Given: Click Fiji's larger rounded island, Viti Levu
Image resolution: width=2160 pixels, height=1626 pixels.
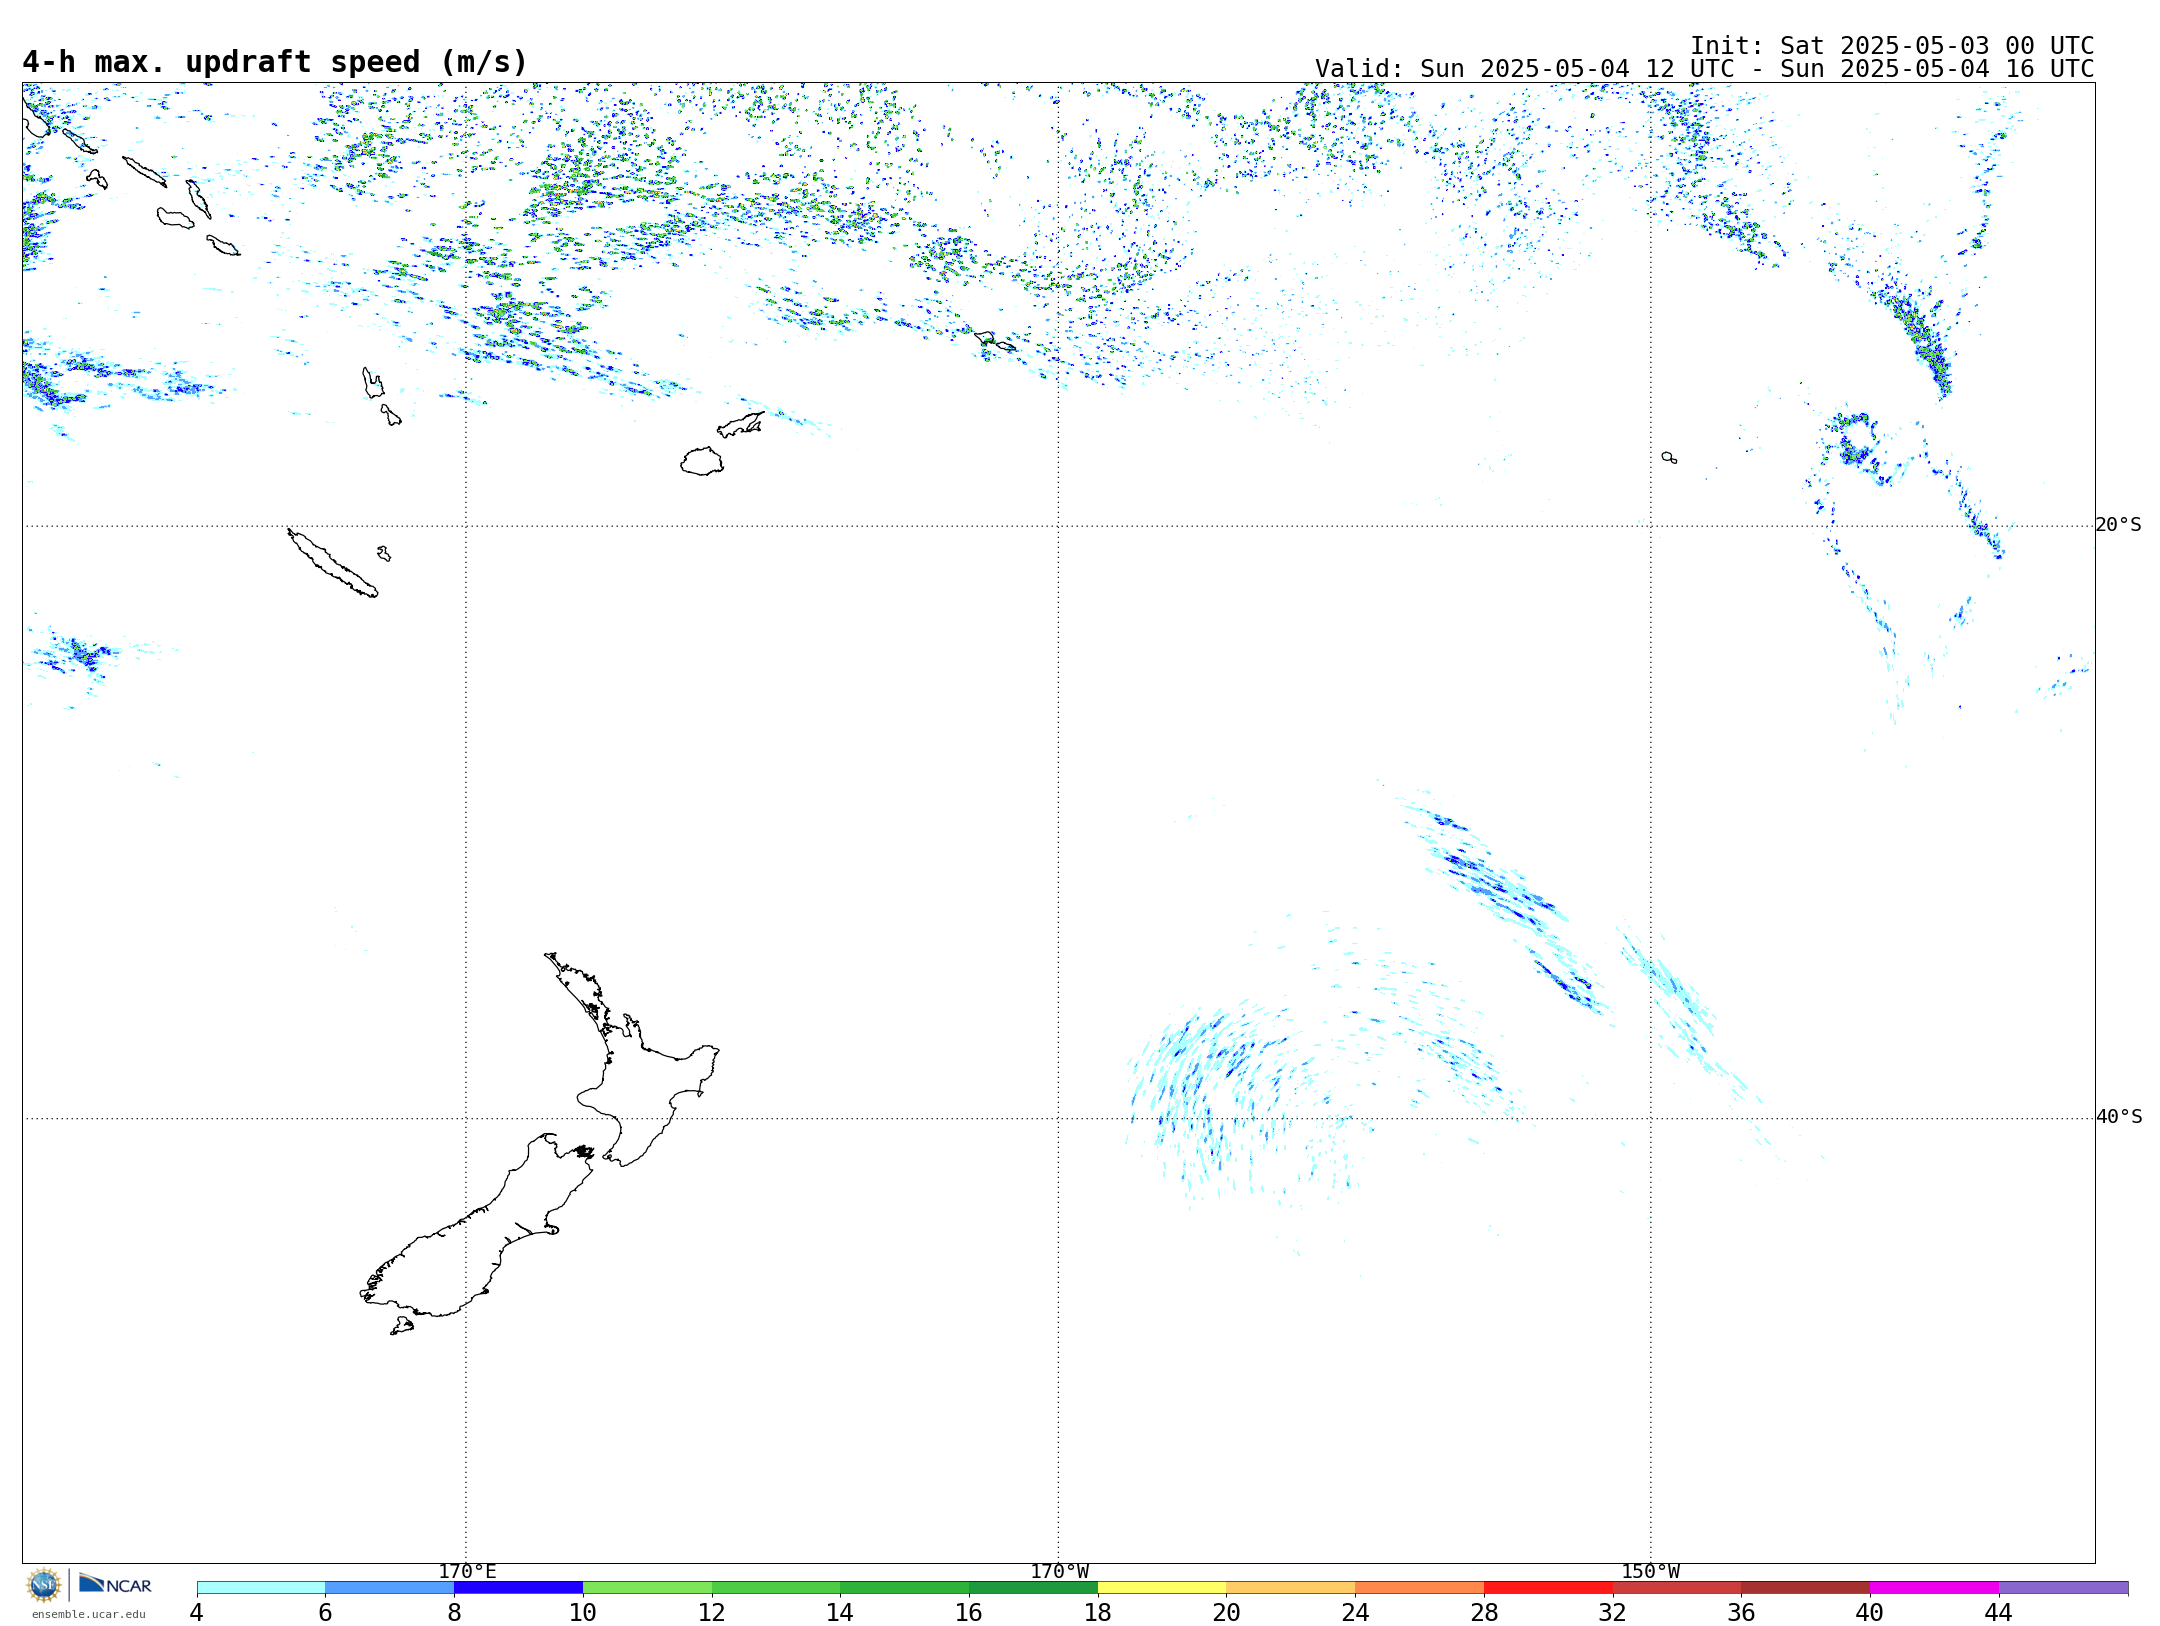Looking at the screenshot, I should click(x=702, y=461).
